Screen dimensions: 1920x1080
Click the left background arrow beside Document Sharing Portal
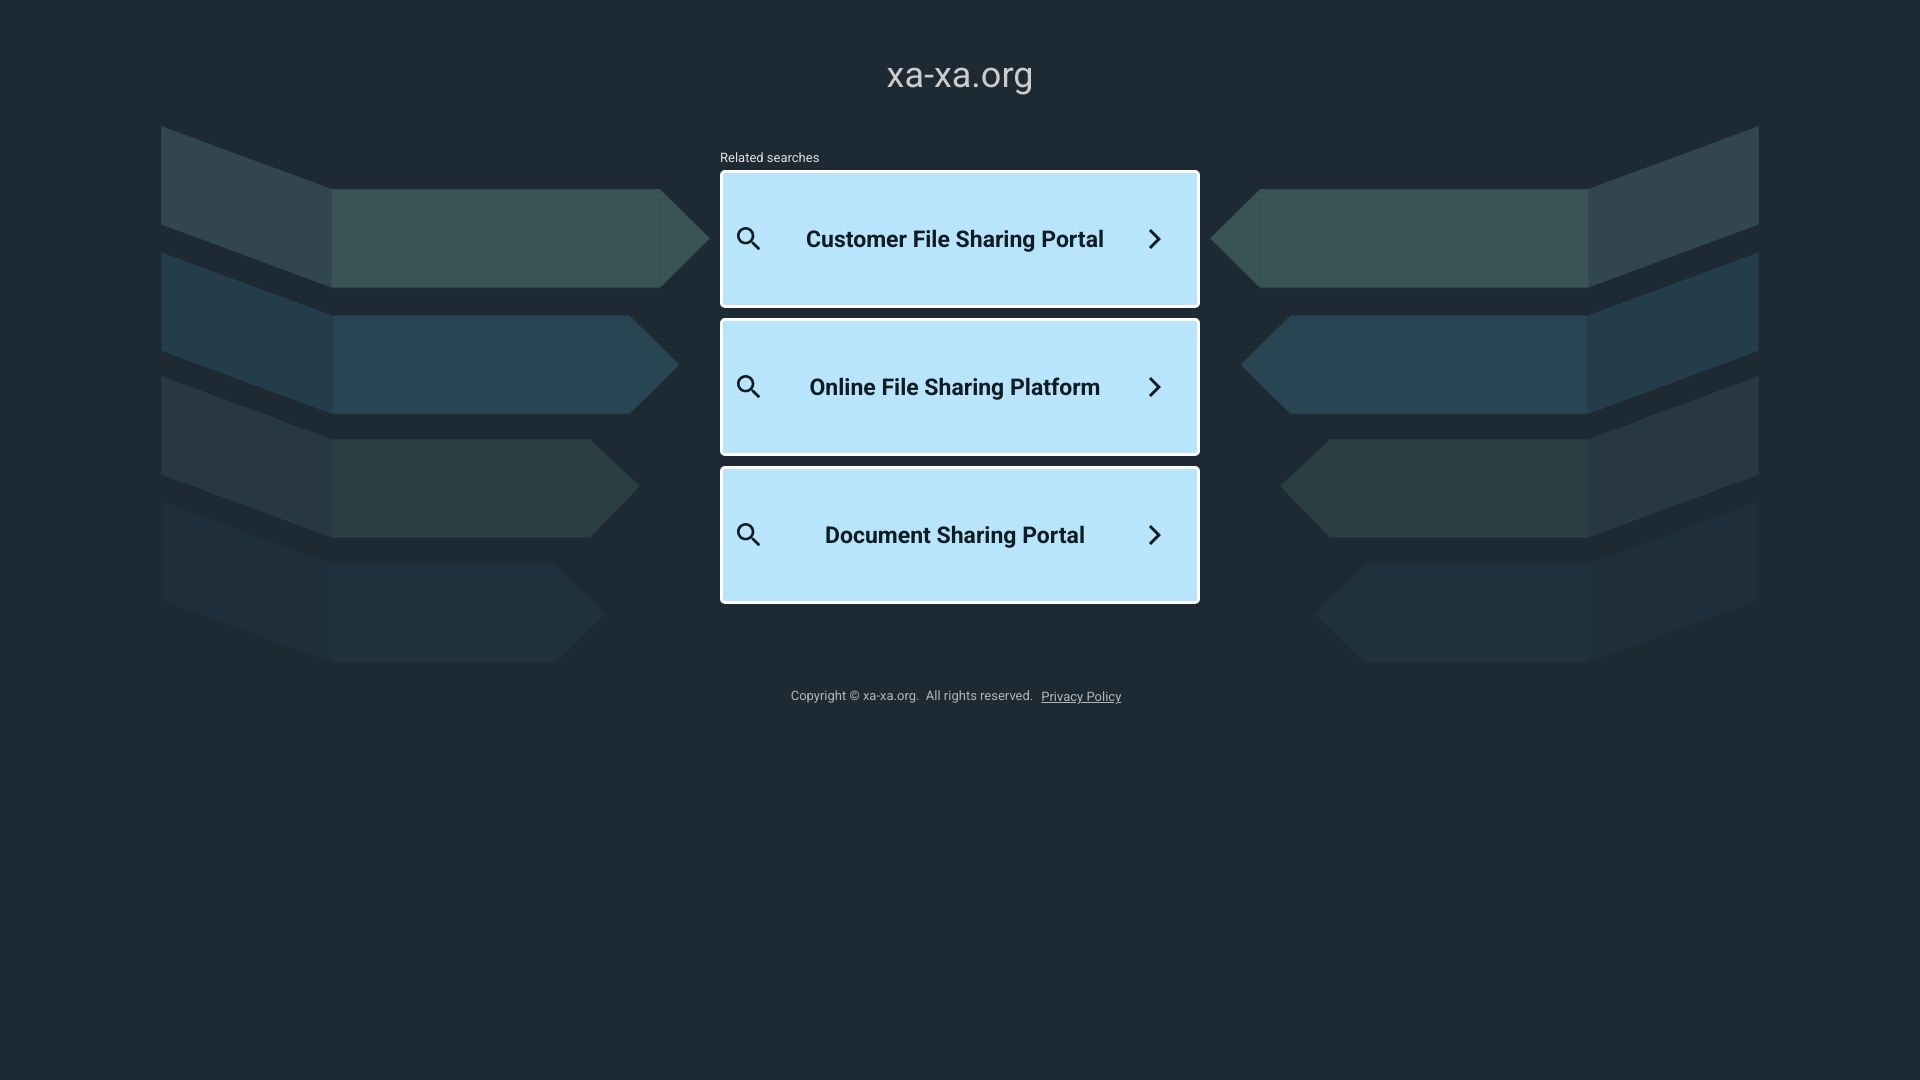(470, 488)
